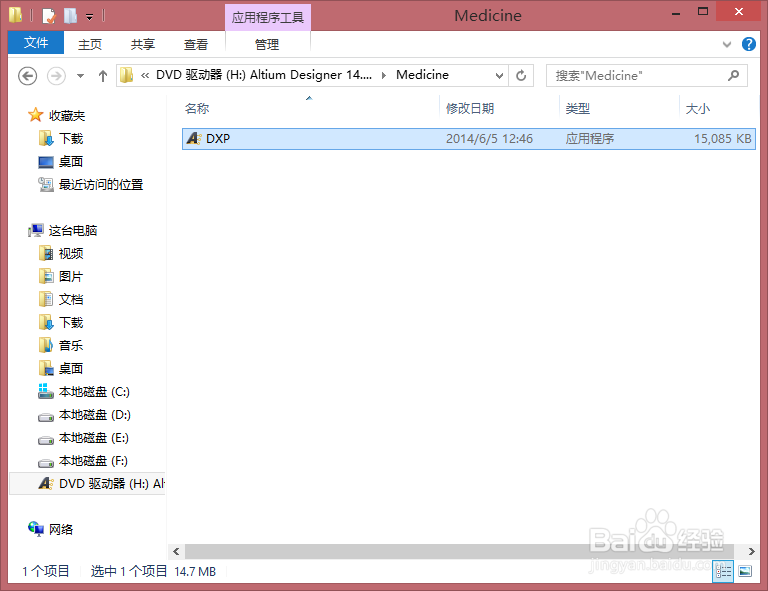Click the 这台电脑 computer icon
This screenshot has height=591, width=768.
coord(36,230)
